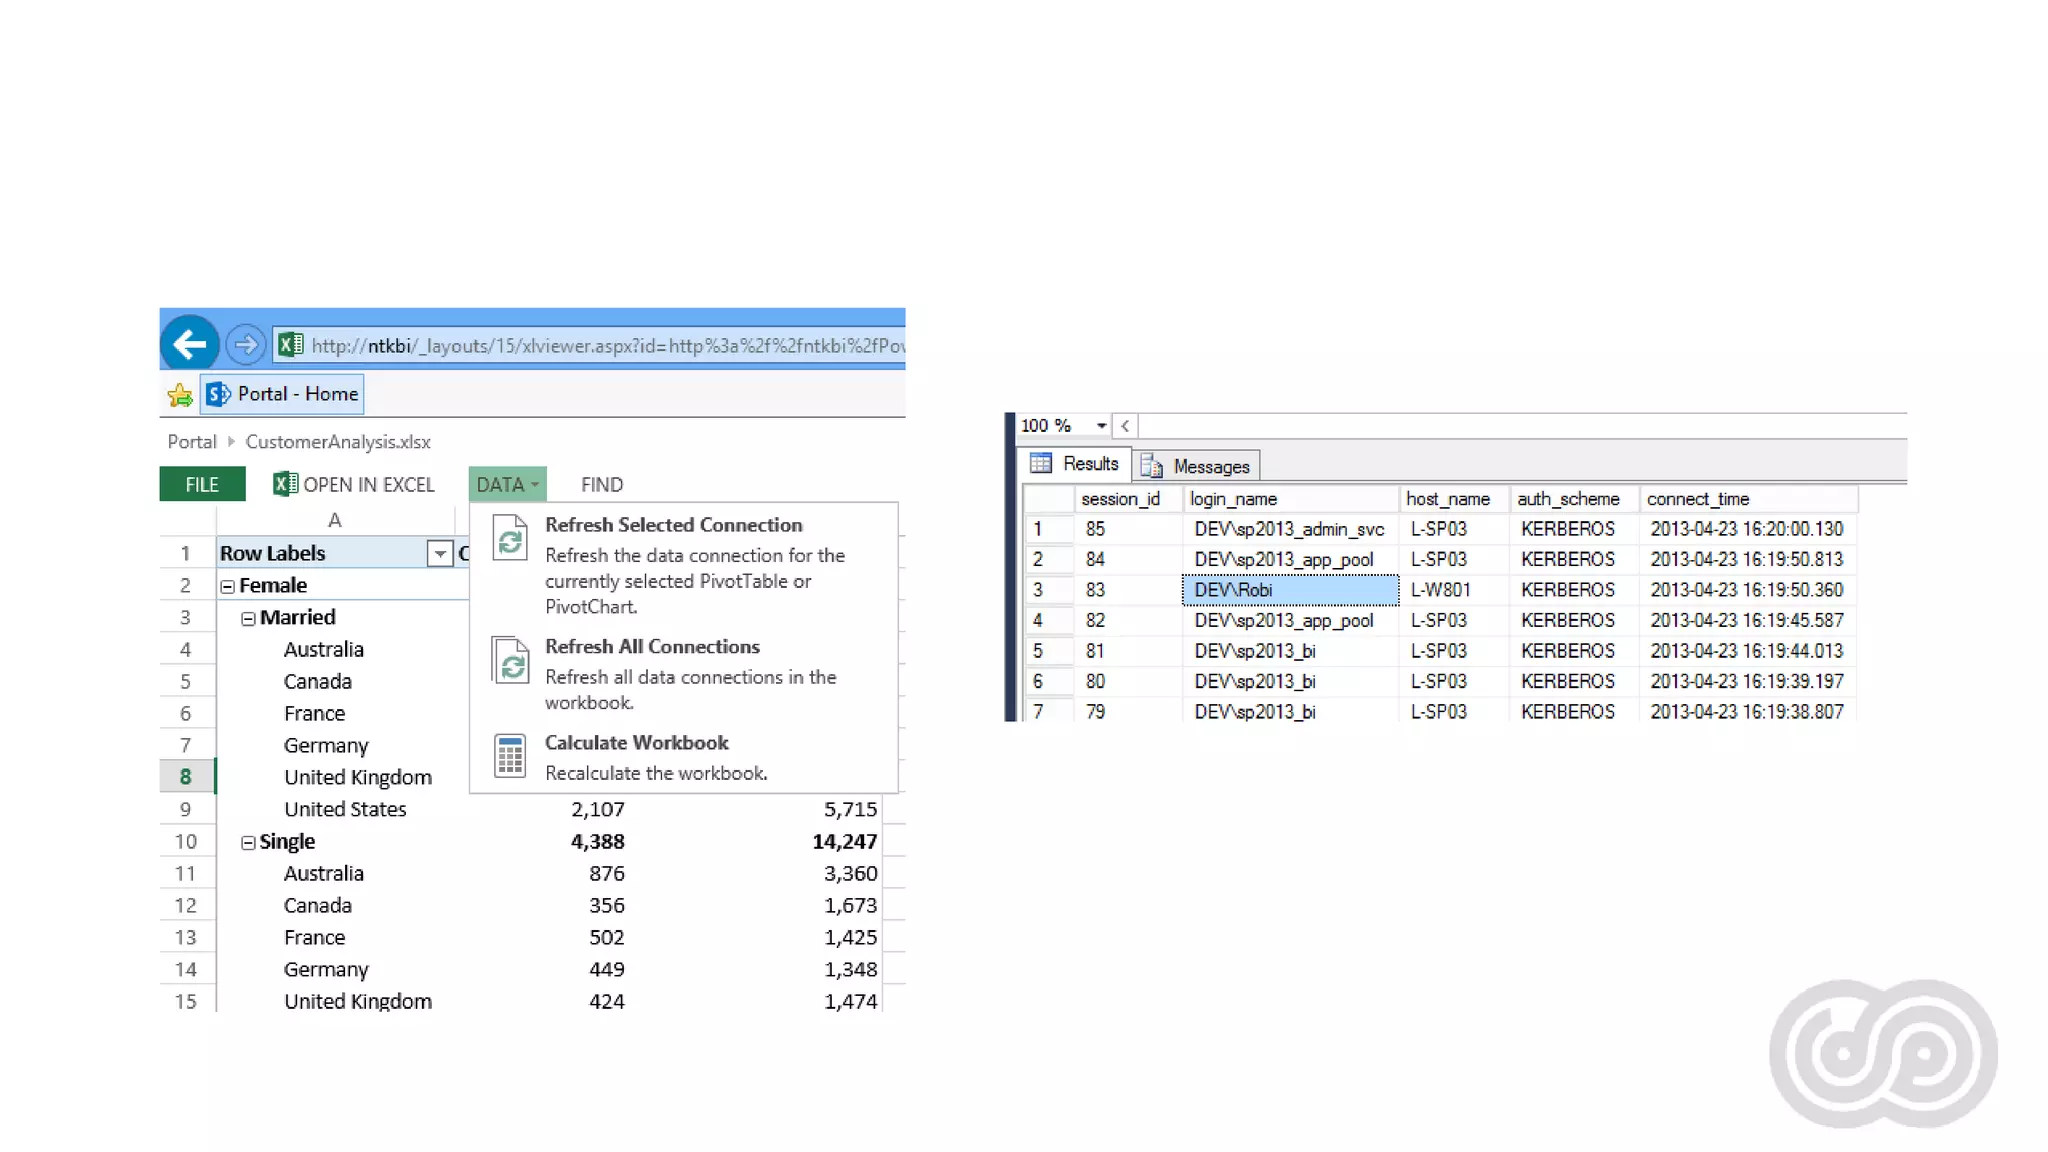Open the 100 % zoom dropdown
The image size is (2048, 1152).
click(1101, 426)
